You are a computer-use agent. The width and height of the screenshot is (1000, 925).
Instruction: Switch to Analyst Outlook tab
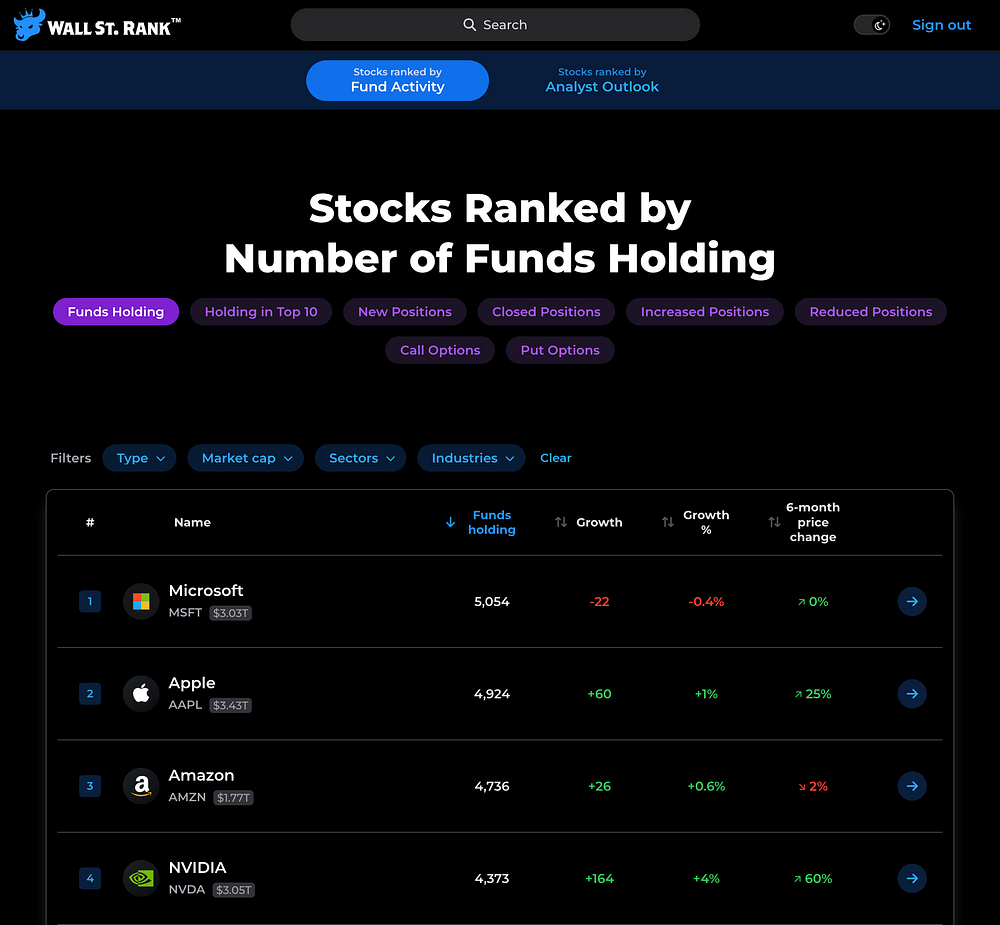(602, 80)
